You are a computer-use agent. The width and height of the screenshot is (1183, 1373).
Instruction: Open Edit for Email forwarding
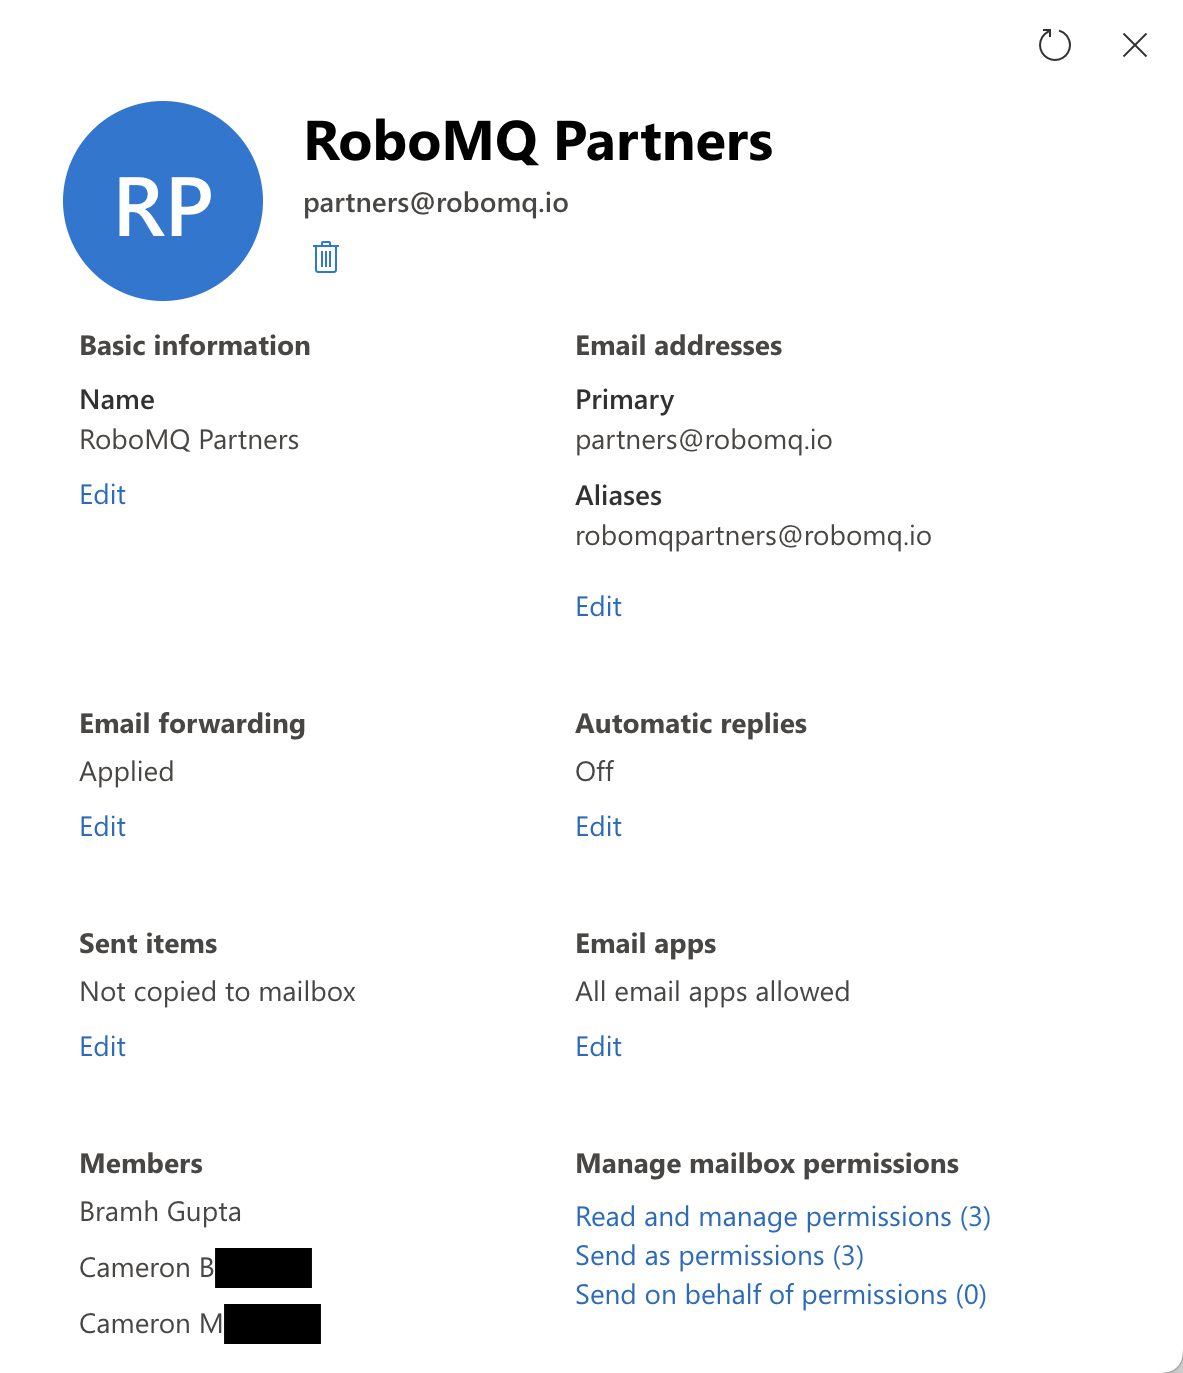click(x=103, y=827)
